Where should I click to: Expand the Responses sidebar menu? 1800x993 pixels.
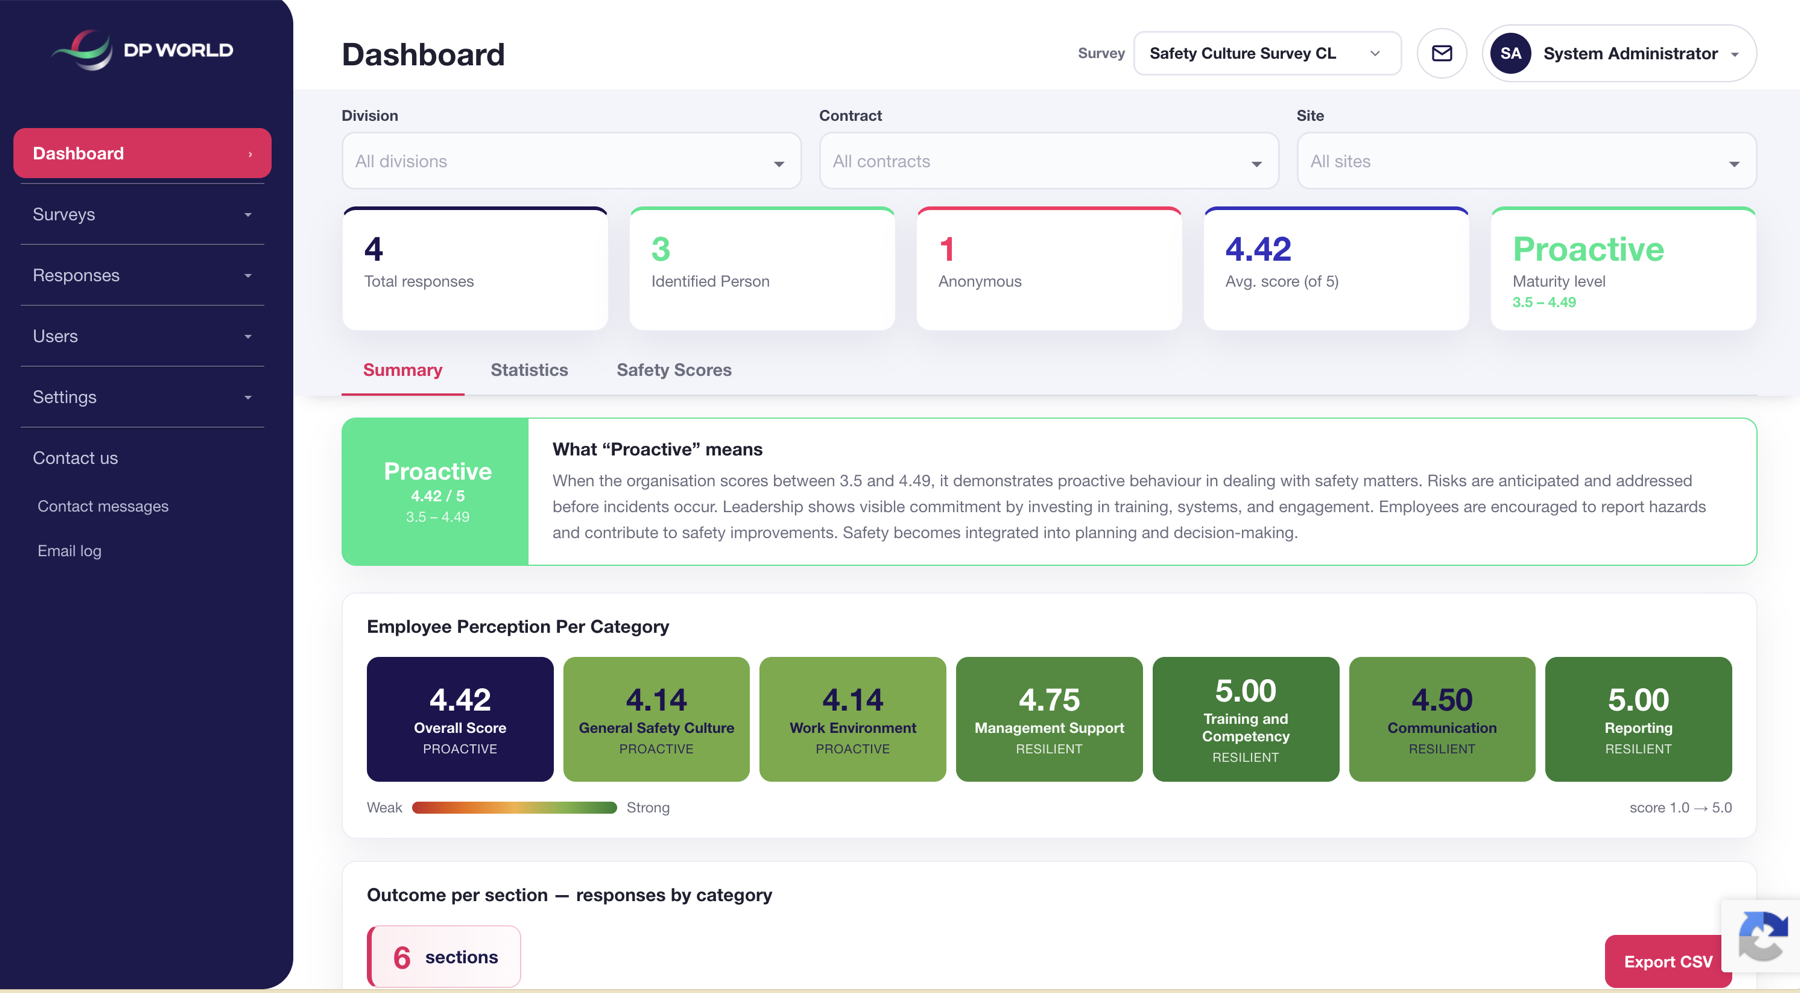142,275
